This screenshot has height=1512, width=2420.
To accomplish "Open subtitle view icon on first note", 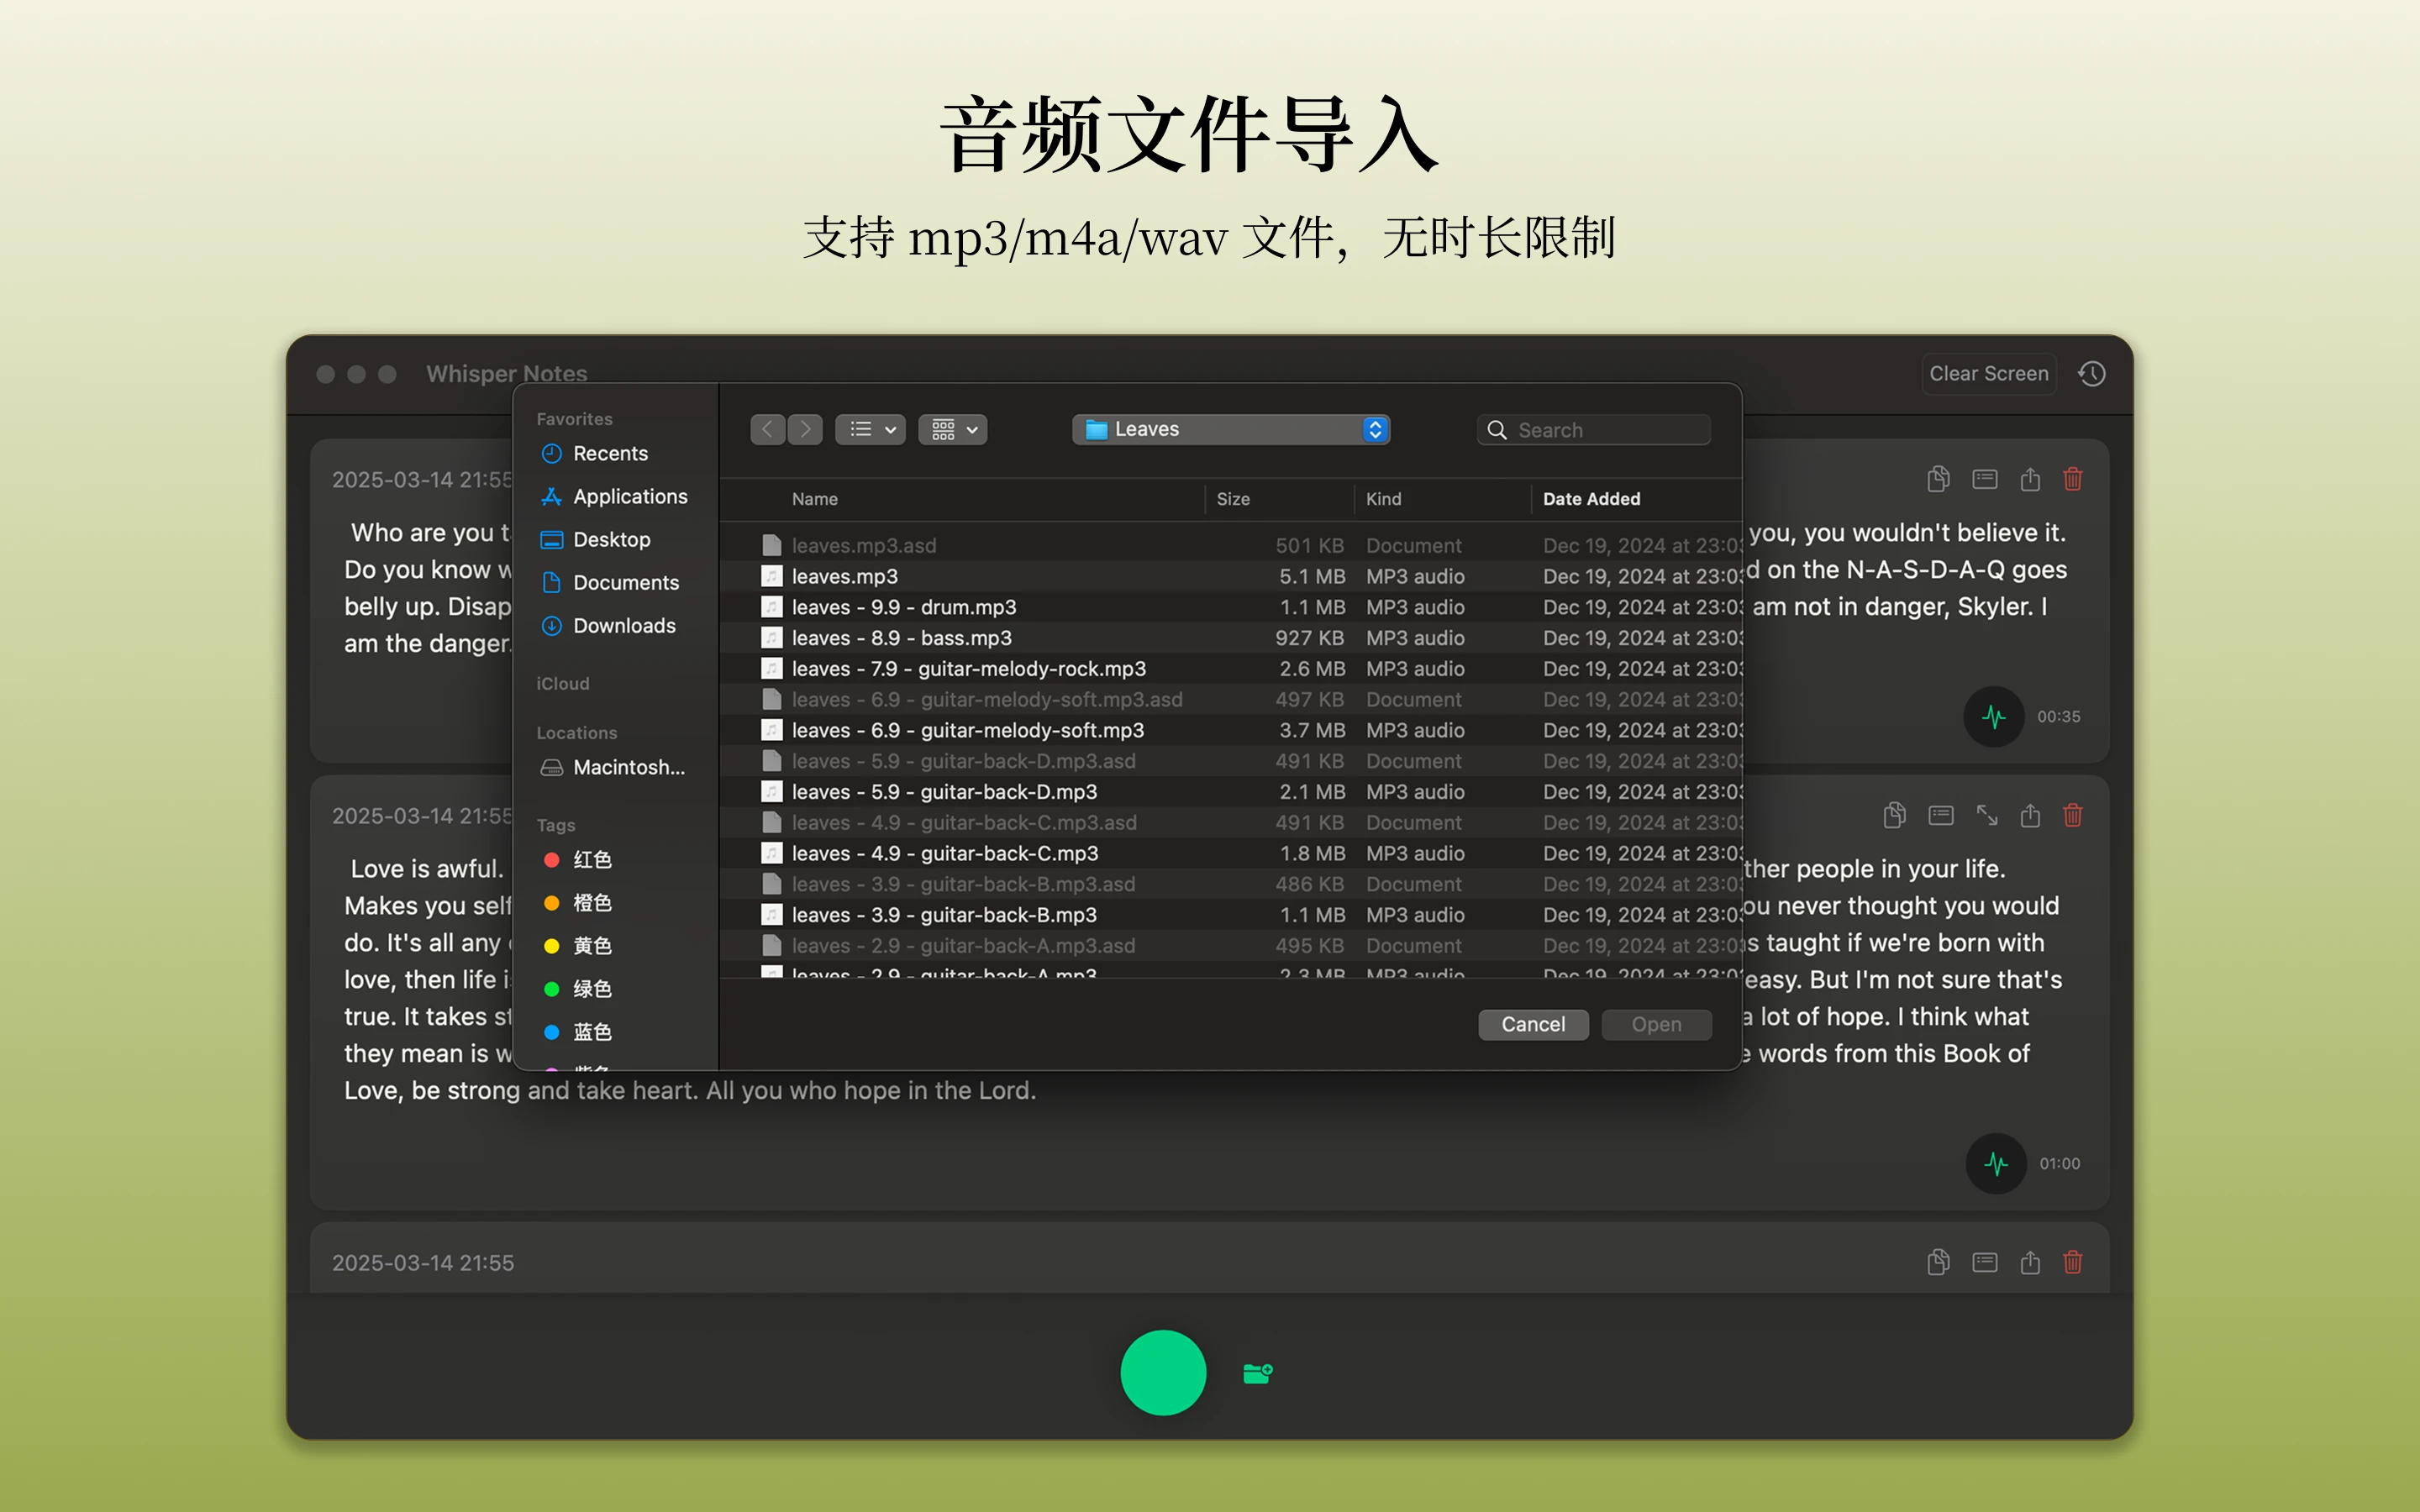I will pos(1985,479).
